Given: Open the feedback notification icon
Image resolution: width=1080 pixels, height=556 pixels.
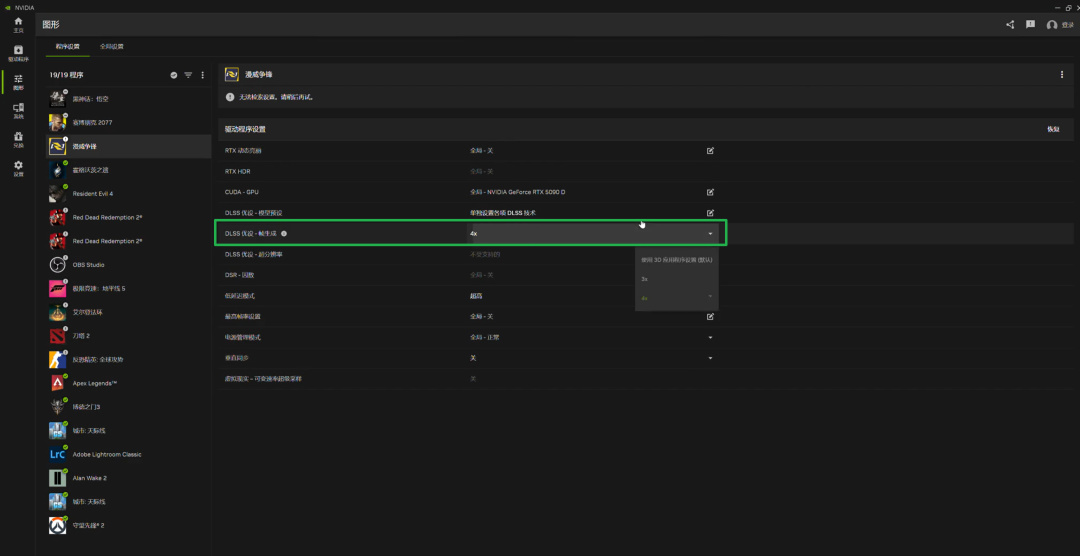Looking at the screenshot, I should point(1030,24).
